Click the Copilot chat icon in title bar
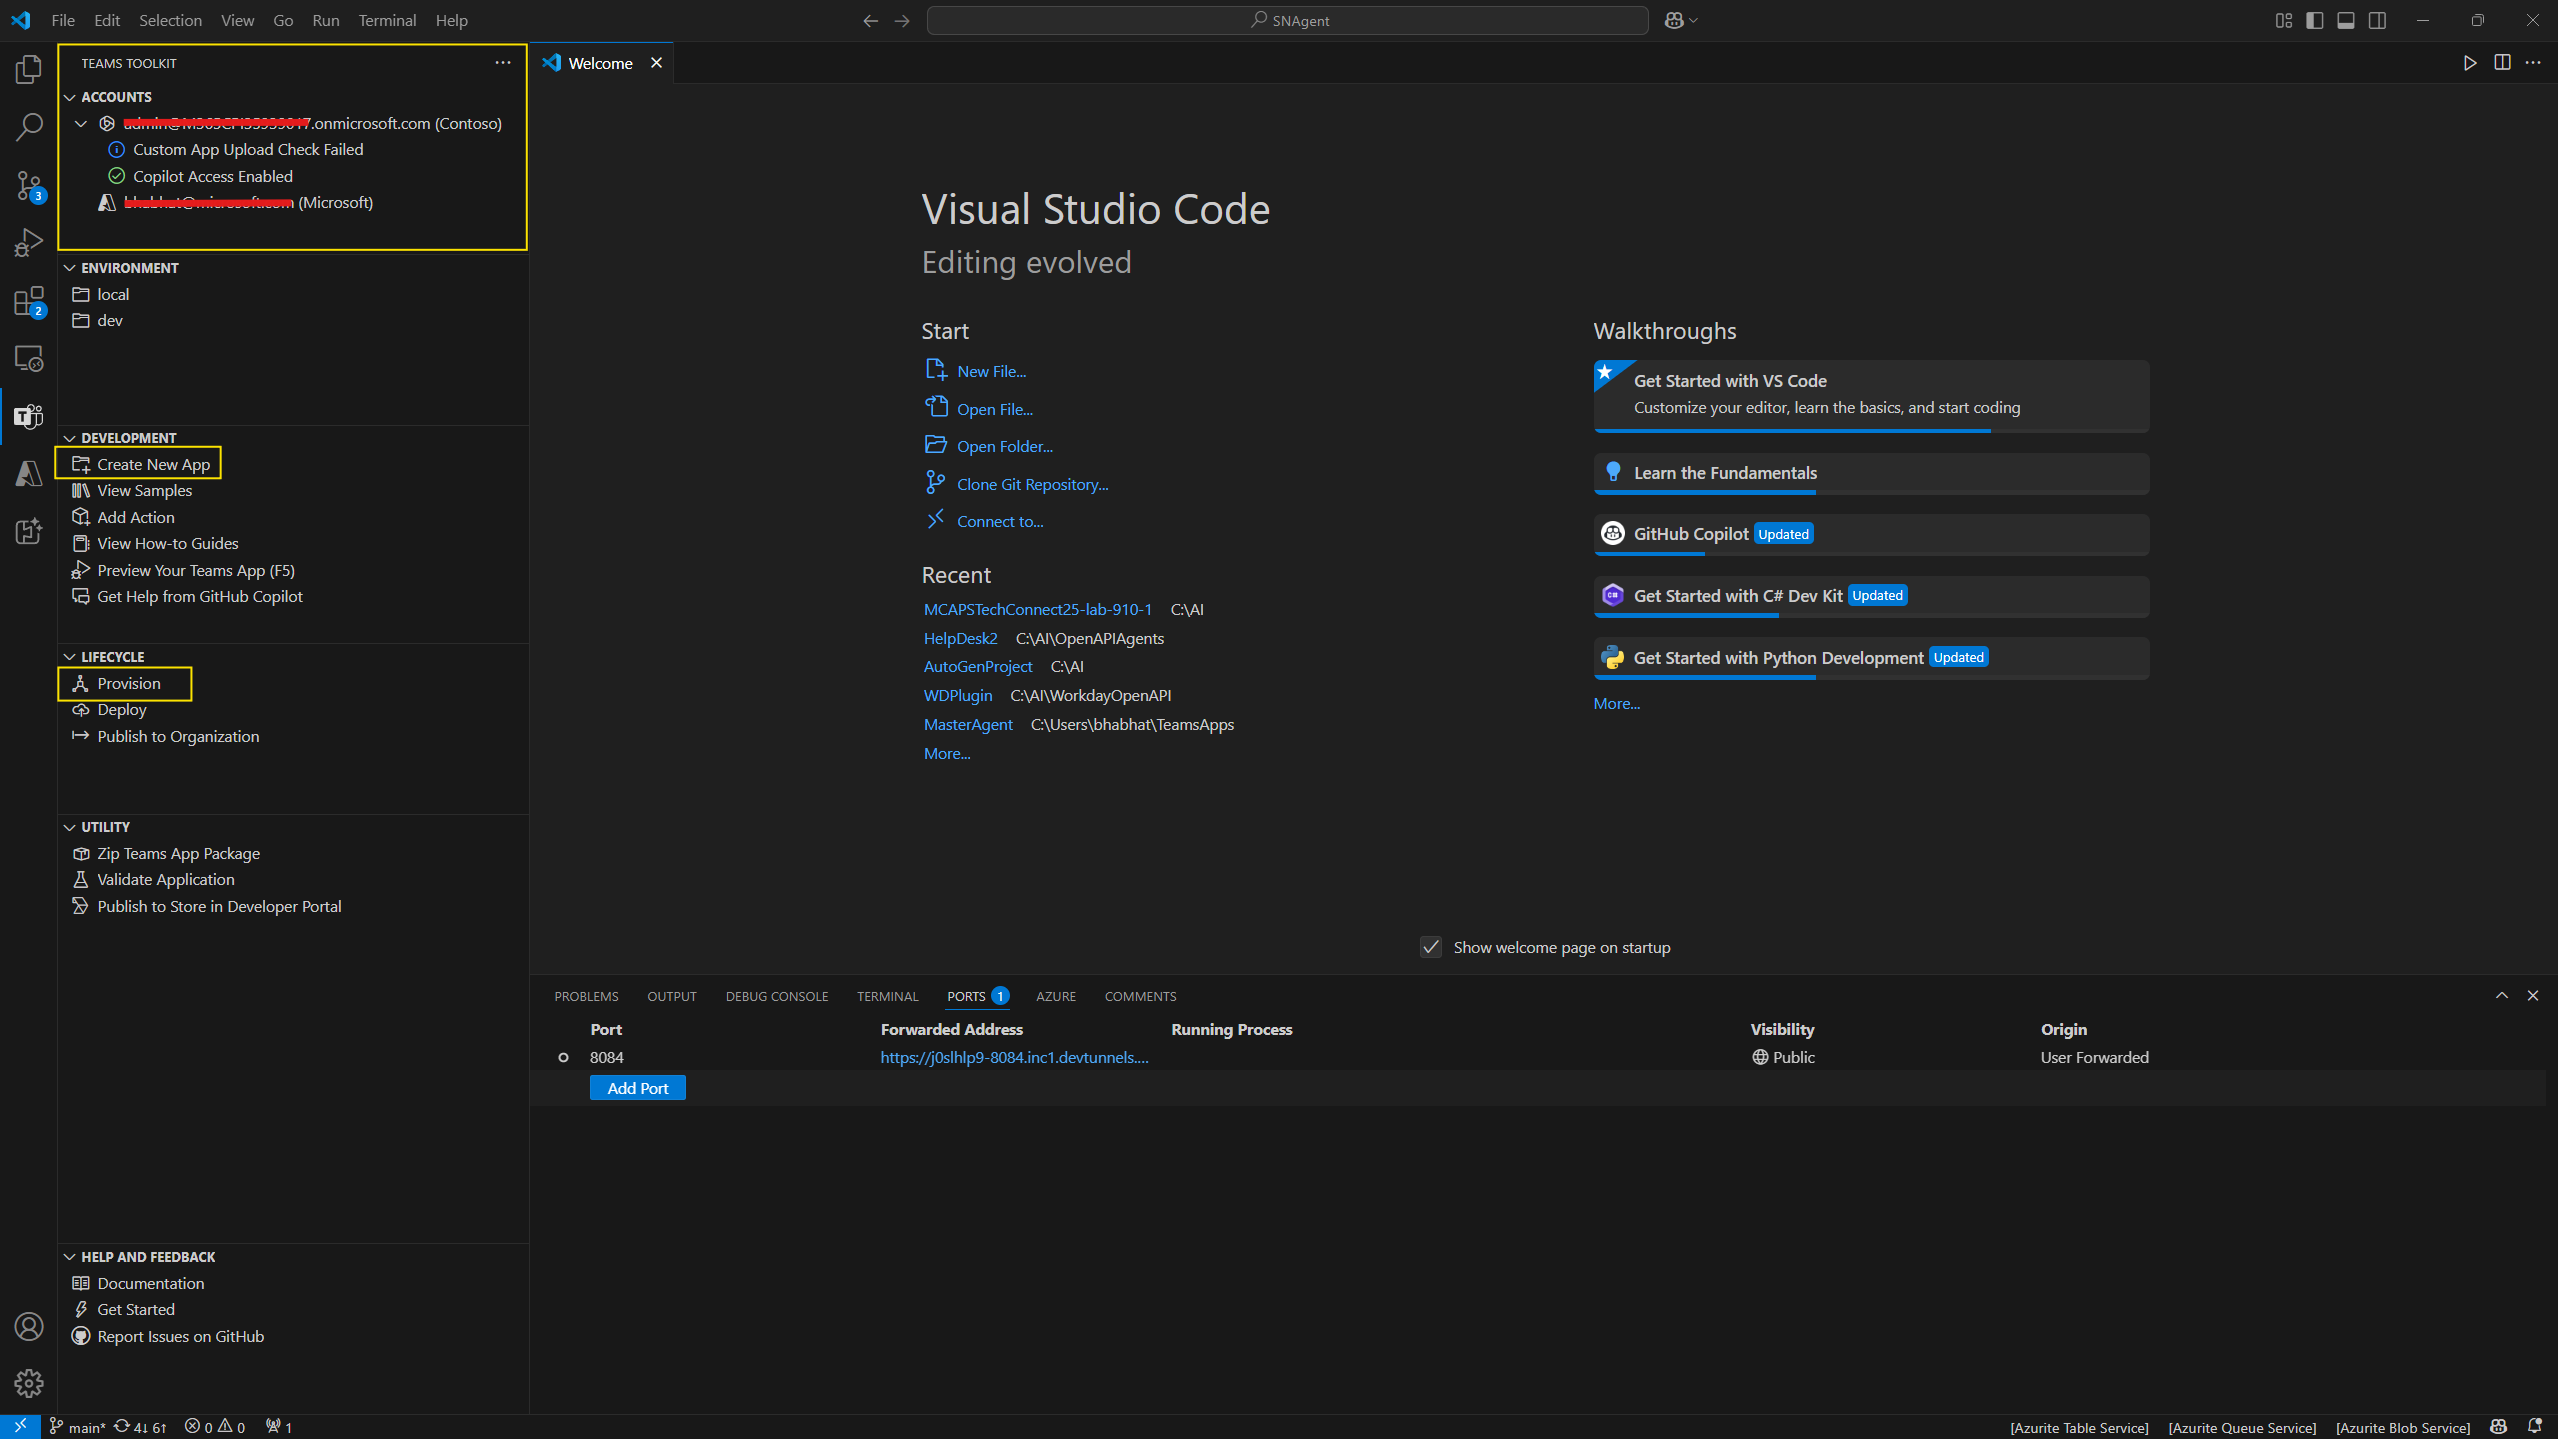The image size is (2558, 1439). click(1674, 20)
